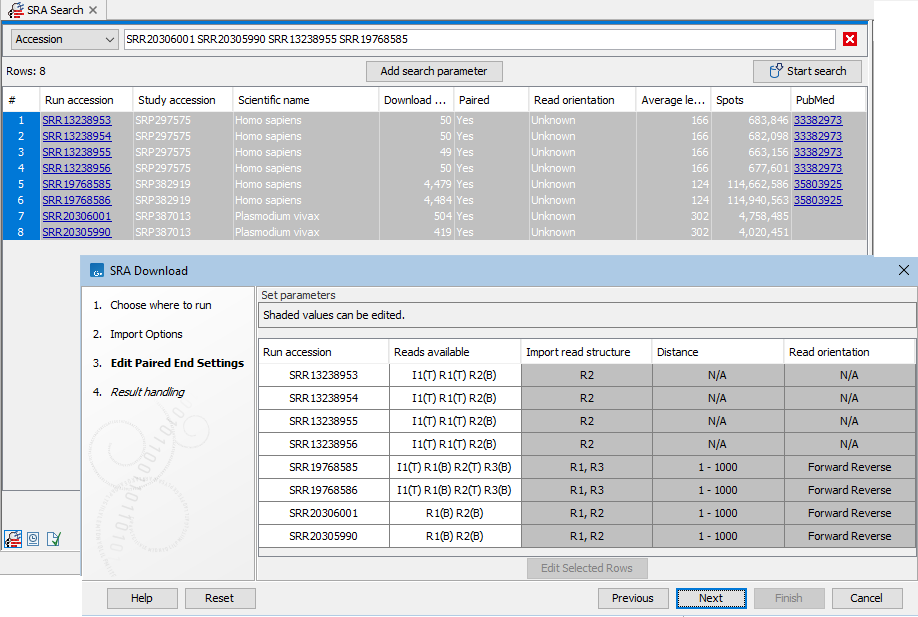
Task: Open run accession SRR13238953
Action: (76, 120)
